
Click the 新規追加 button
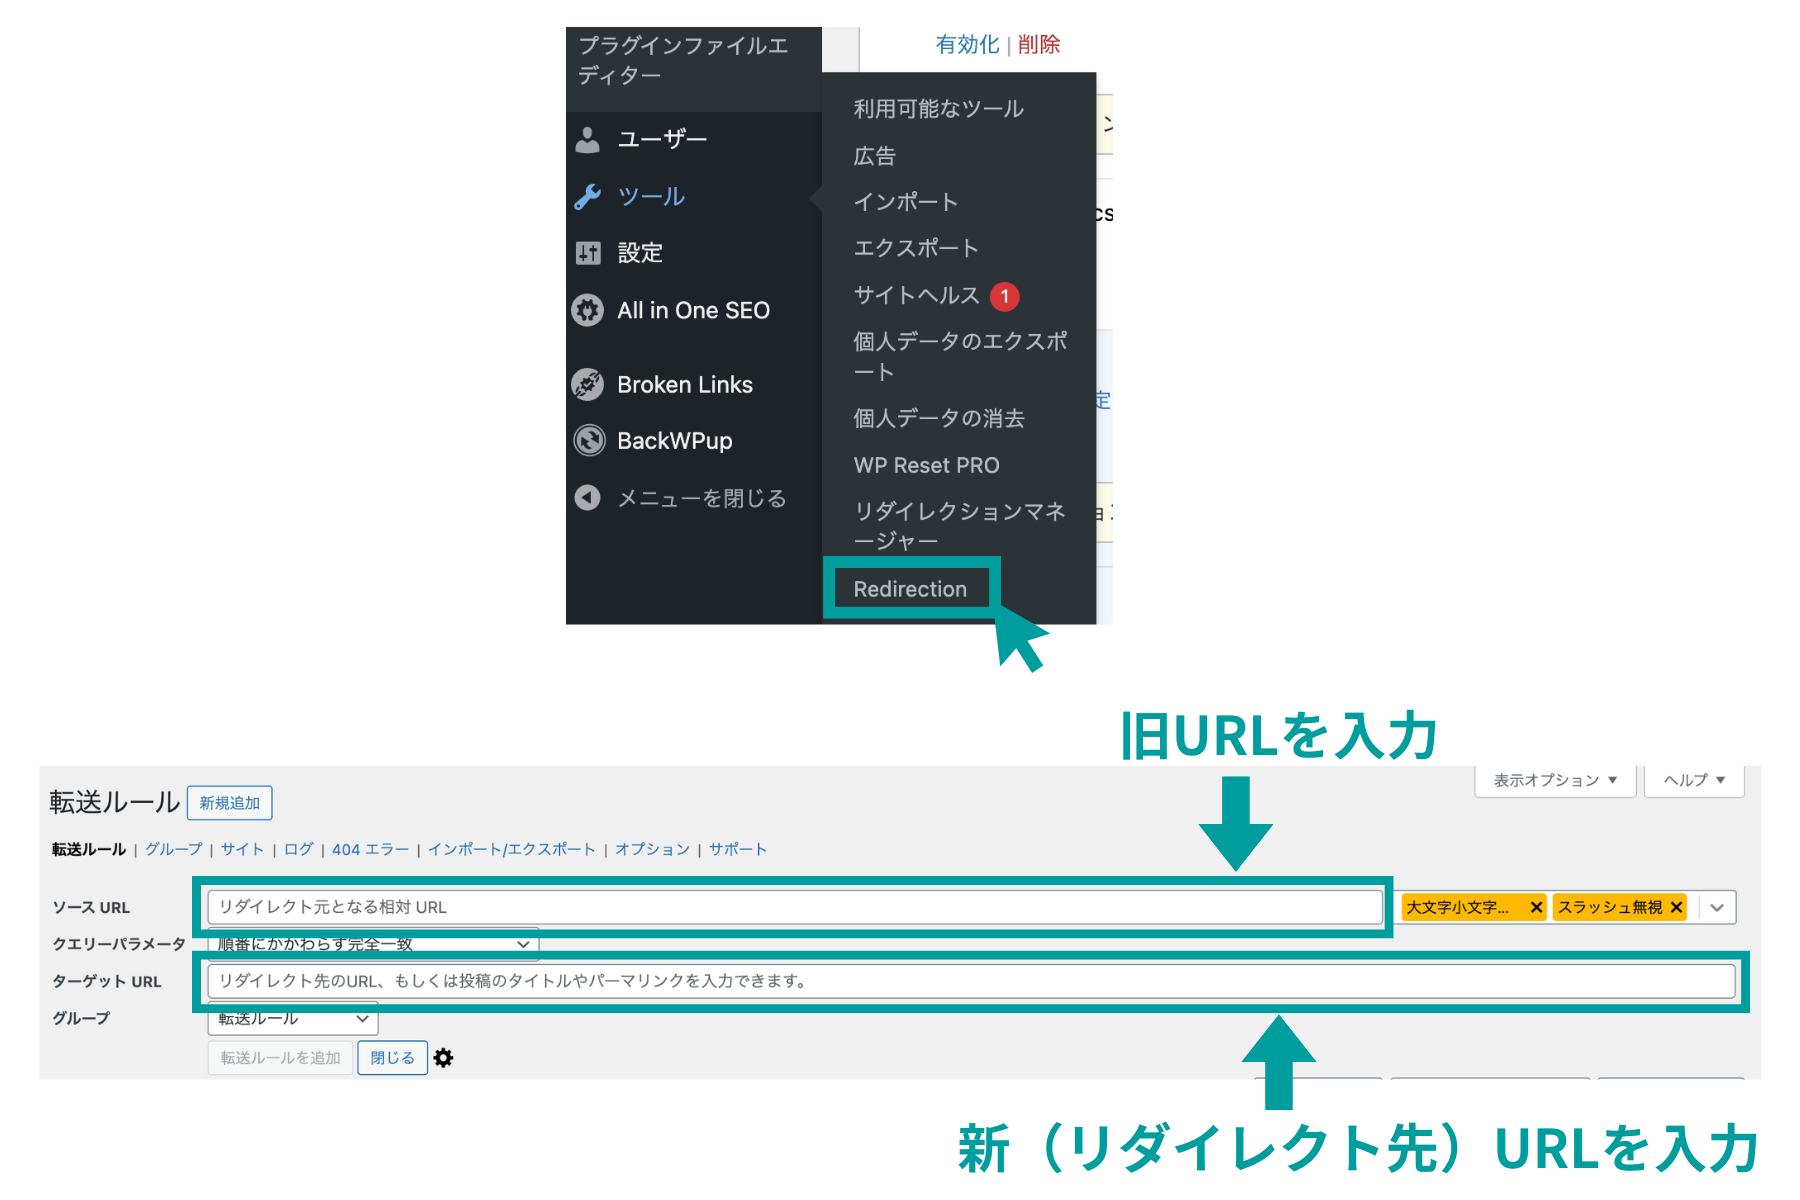click(230, 803)
